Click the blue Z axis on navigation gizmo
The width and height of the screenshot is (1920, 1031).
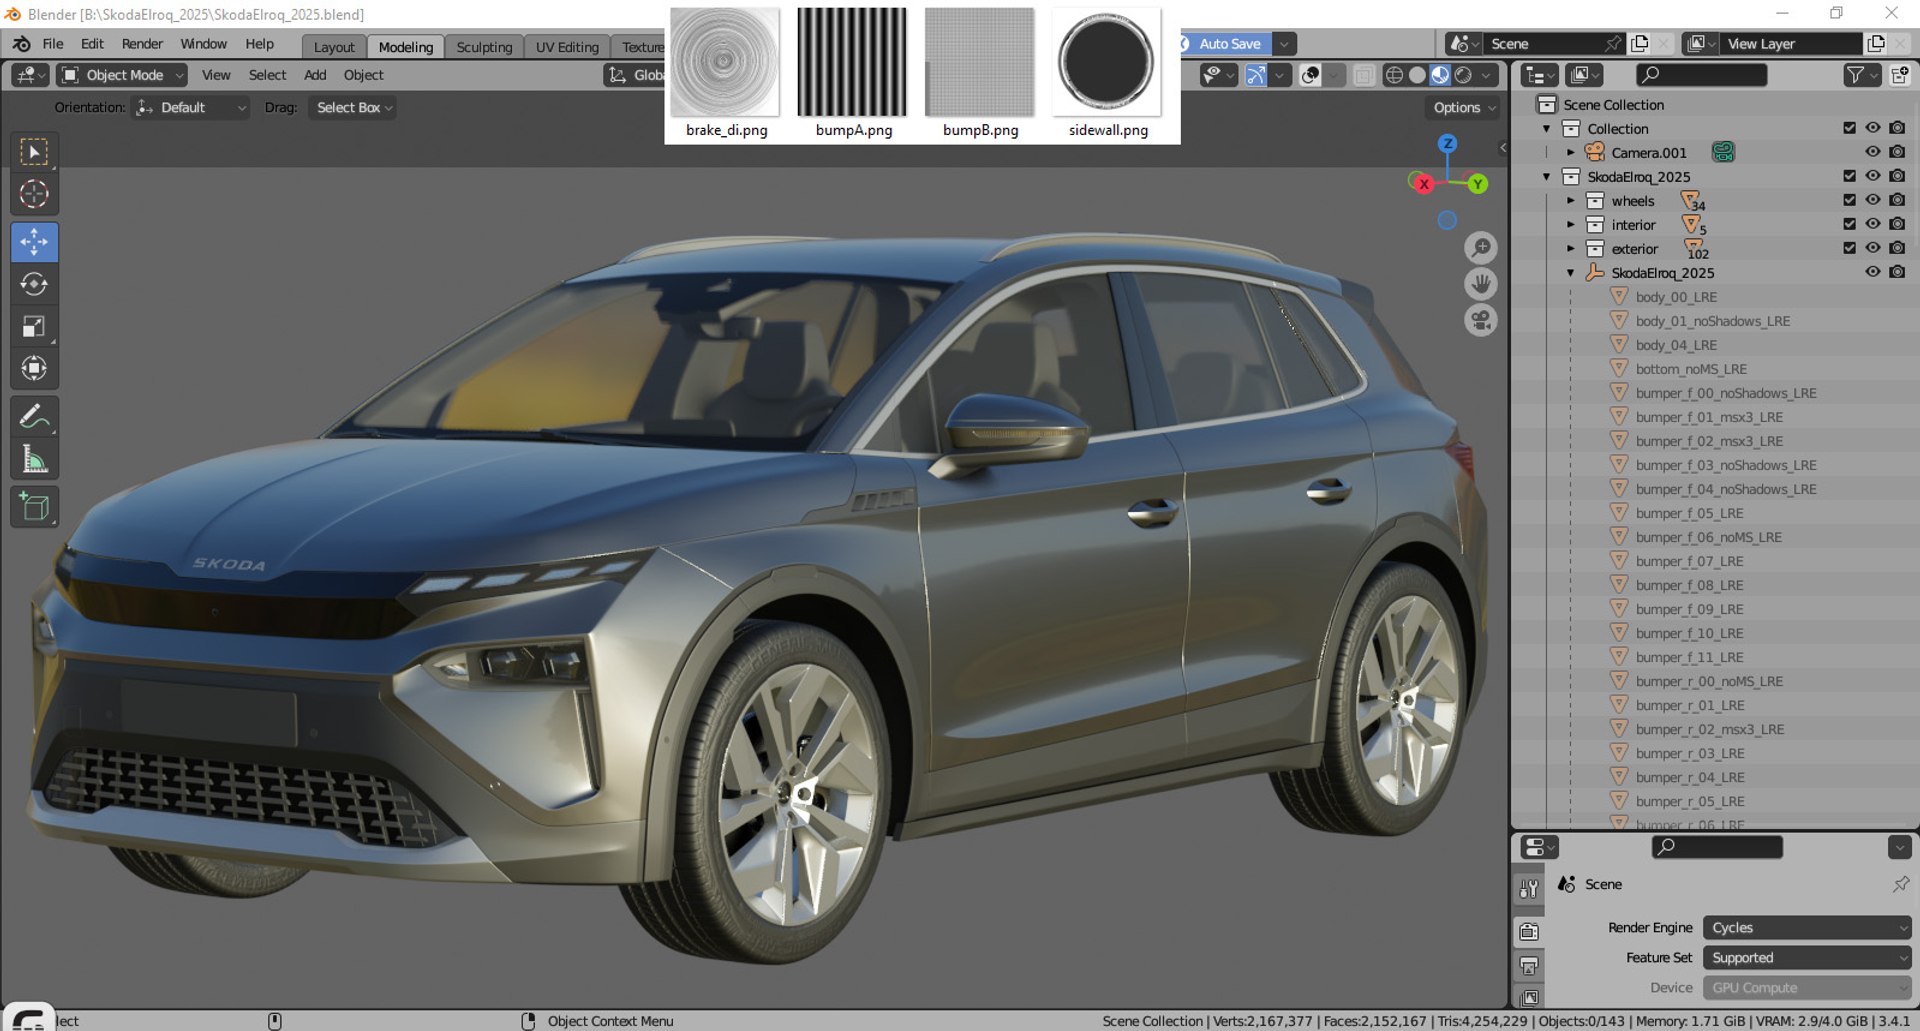click(1447, 144)
